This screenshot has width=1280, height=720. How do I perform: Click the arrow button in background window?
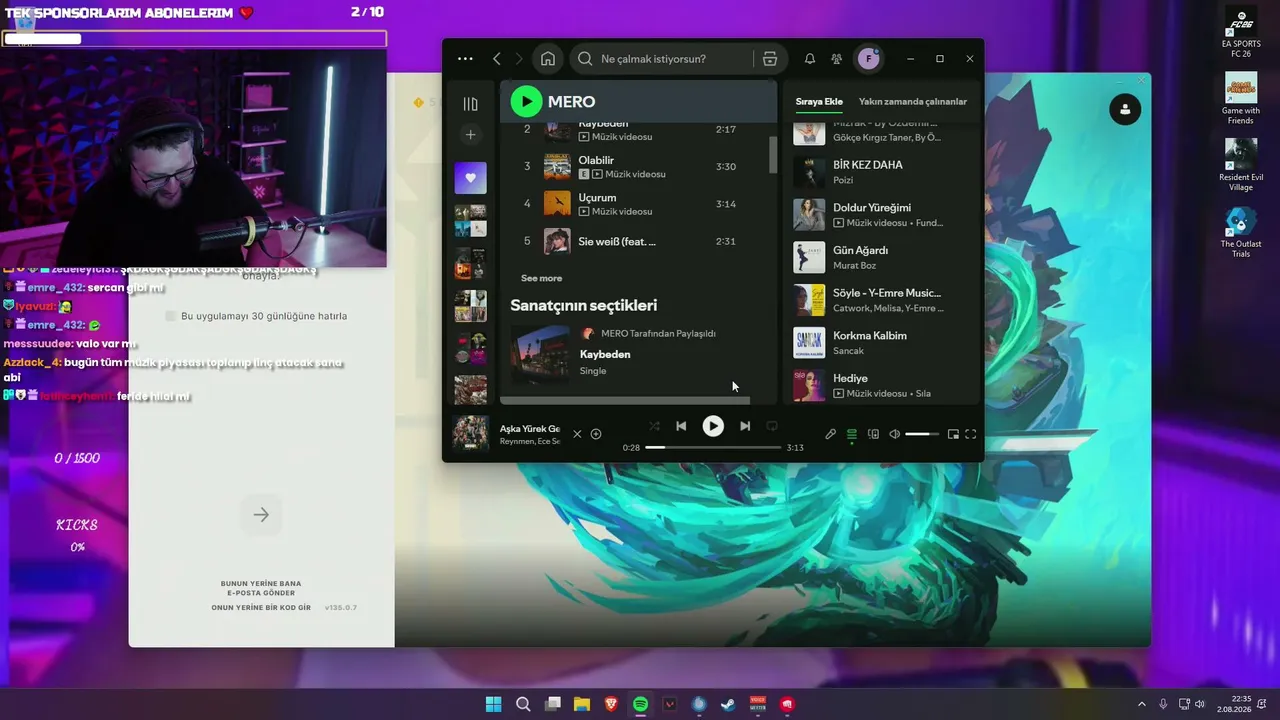click(x=261, y=515)
